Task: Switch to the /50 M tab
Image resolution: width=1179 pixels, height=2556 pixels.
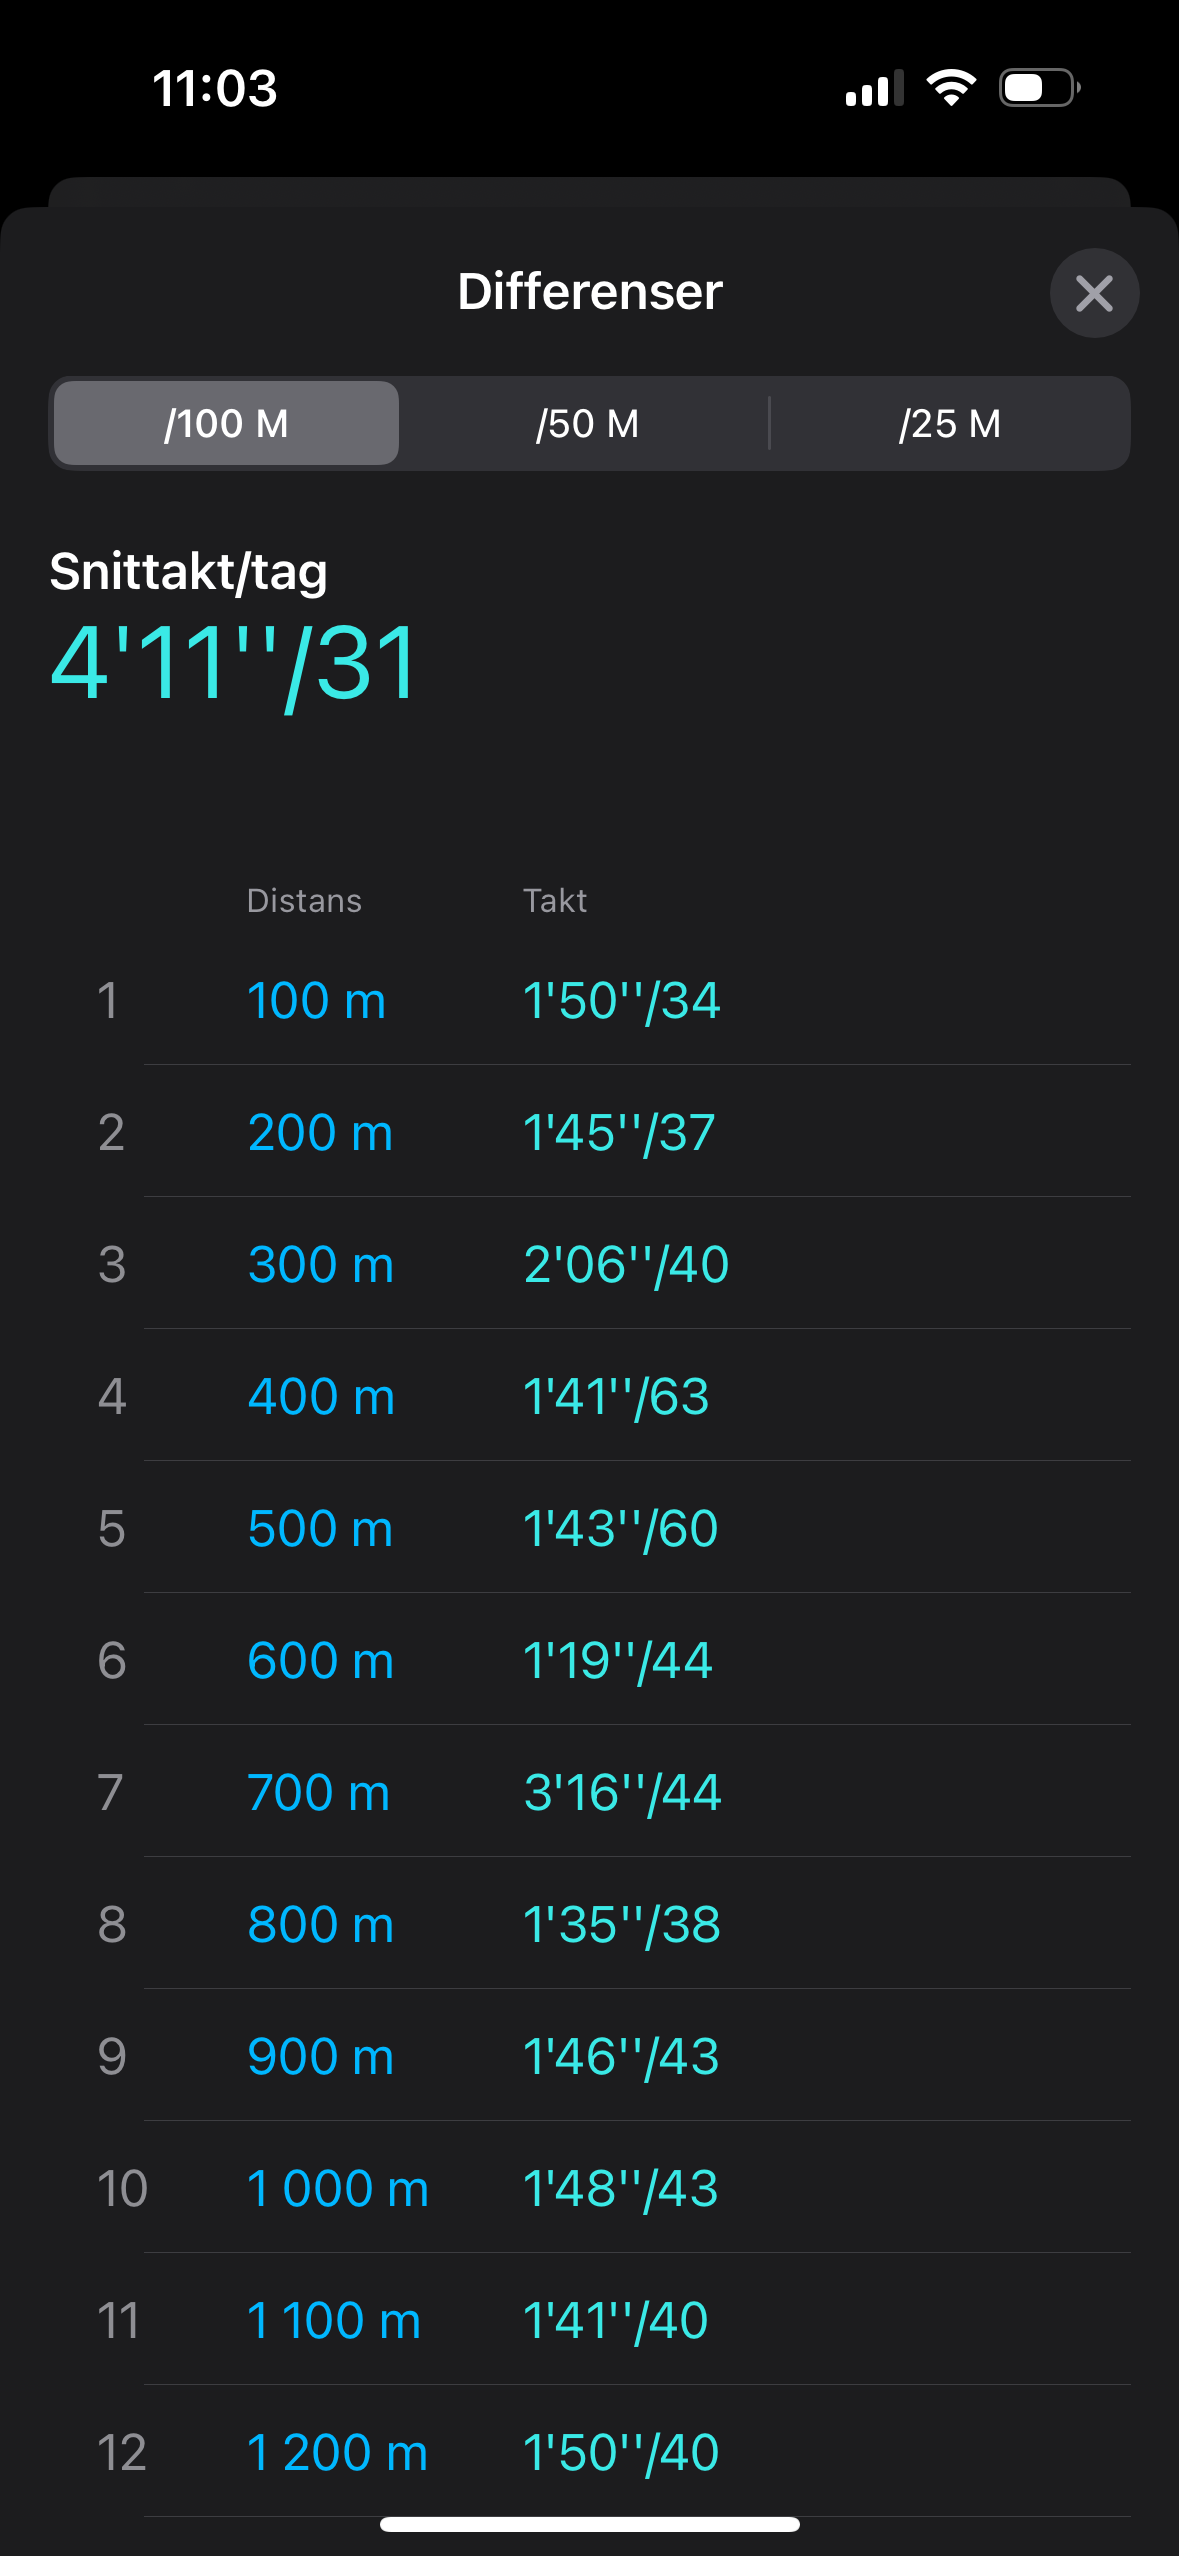Action: pyautogui.click(x=587, y=423)
